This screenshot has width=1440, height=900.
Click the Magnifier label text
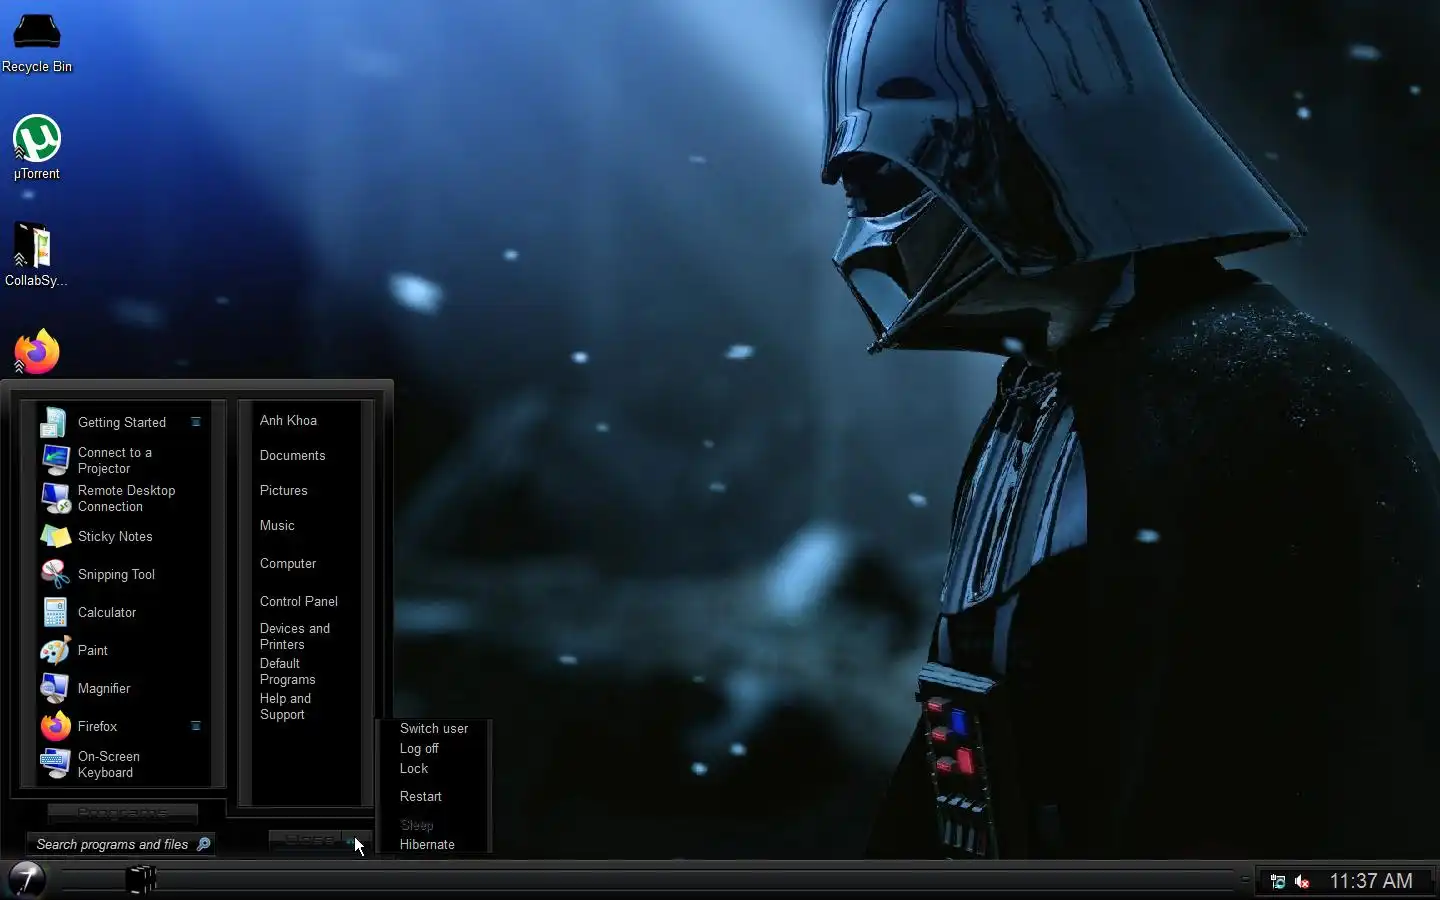[104, 688]
